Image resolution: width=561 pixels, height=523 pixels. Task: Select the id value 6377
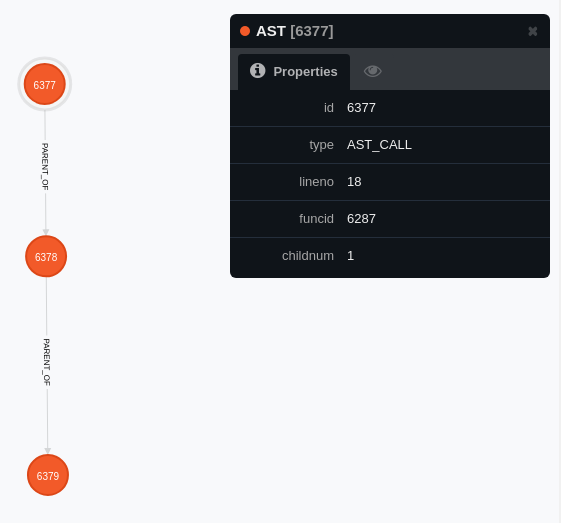click(361, 108)
